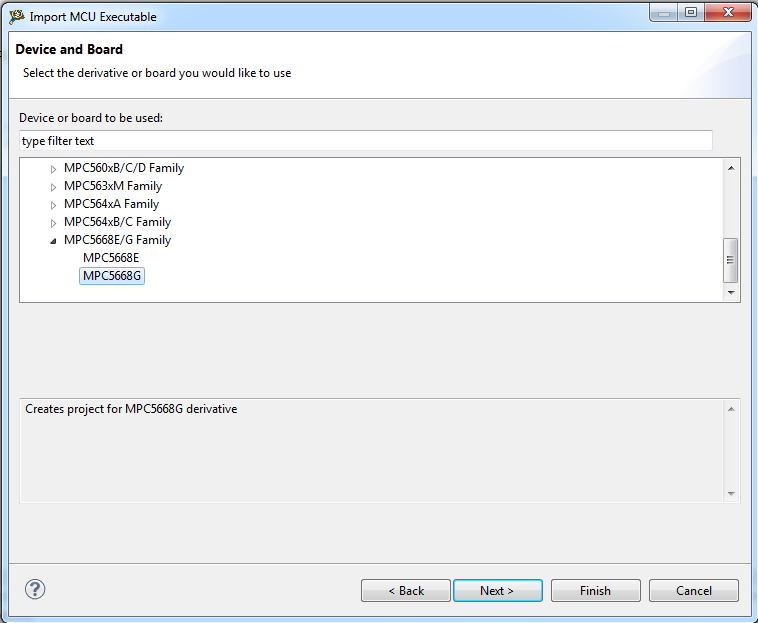Image resolution: width=758 pixels, height=623 pixels.
Task: Select the MPC564xA Family item
Action: pos(111,204)
